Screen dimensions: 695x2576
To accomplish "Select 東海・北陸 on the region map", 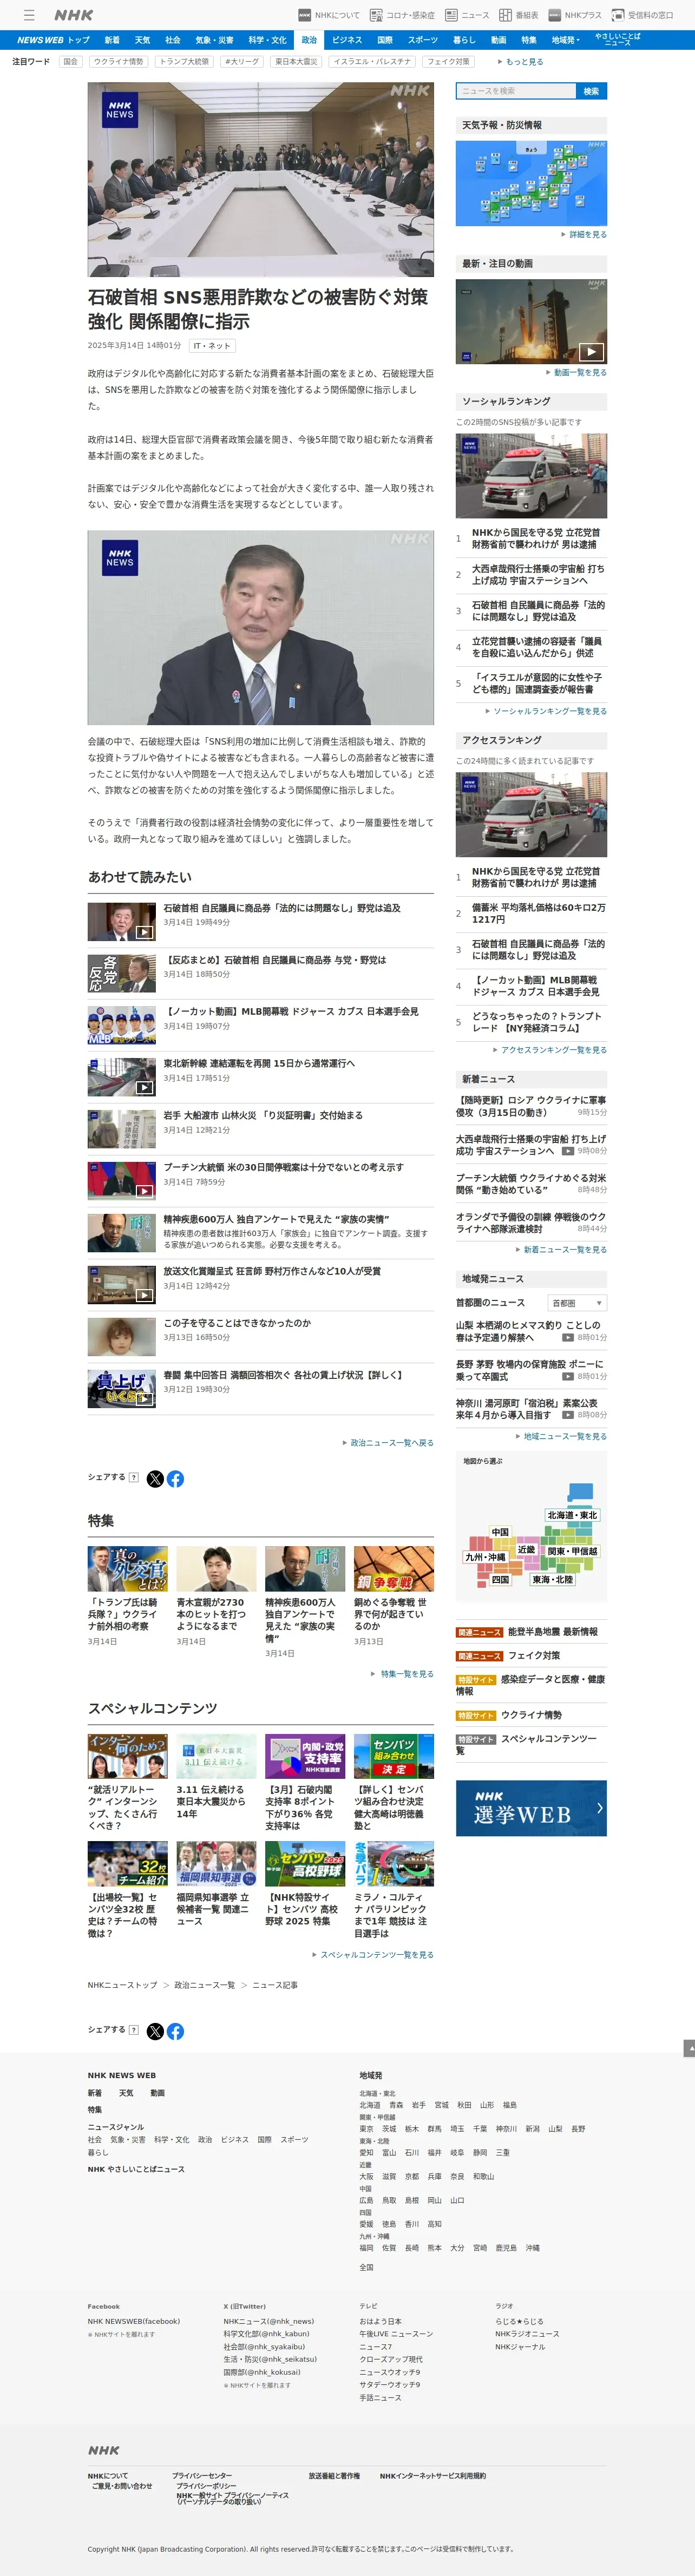I will (x=552, y=1579).
